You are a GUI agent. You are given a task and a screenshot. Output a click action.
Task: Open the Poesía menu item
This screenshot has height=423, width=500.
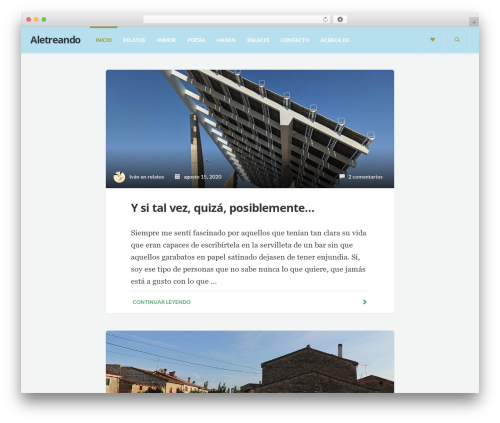196,40
